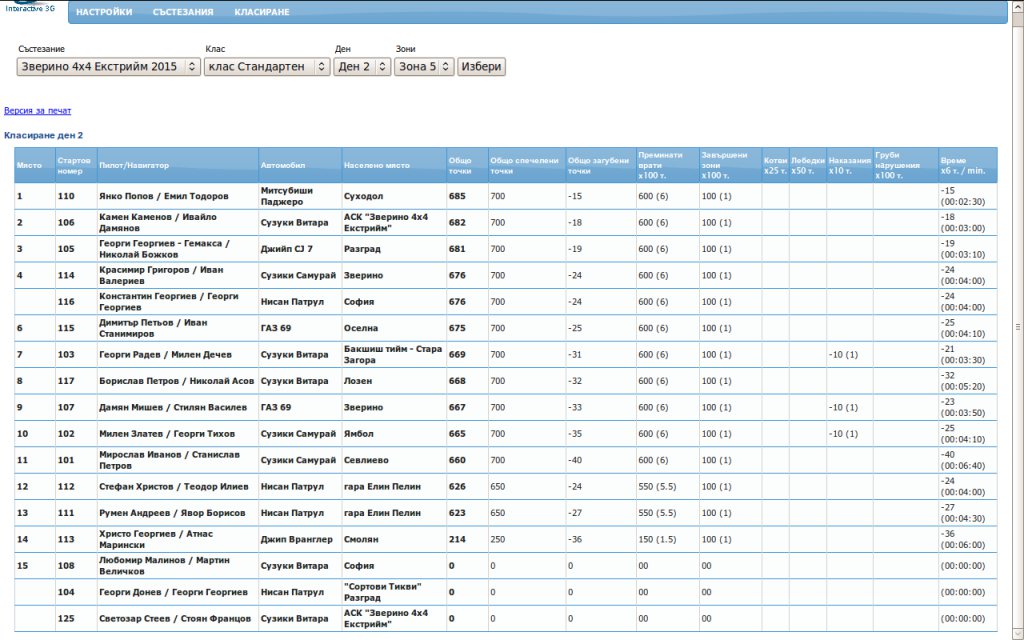Open the СЪСТЕЗАНИЯ menu
This screenshot has width=1024, height=640.
(183, 12)
